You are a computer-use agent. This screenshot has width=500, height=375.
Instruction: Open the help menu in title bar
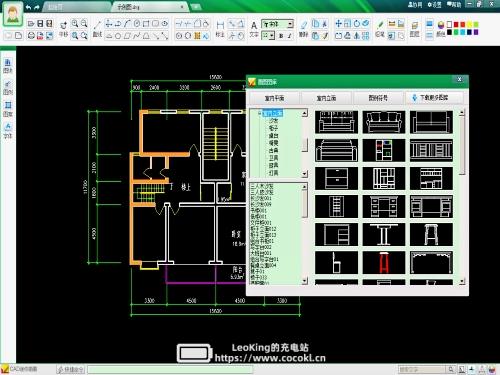(454, 5)
